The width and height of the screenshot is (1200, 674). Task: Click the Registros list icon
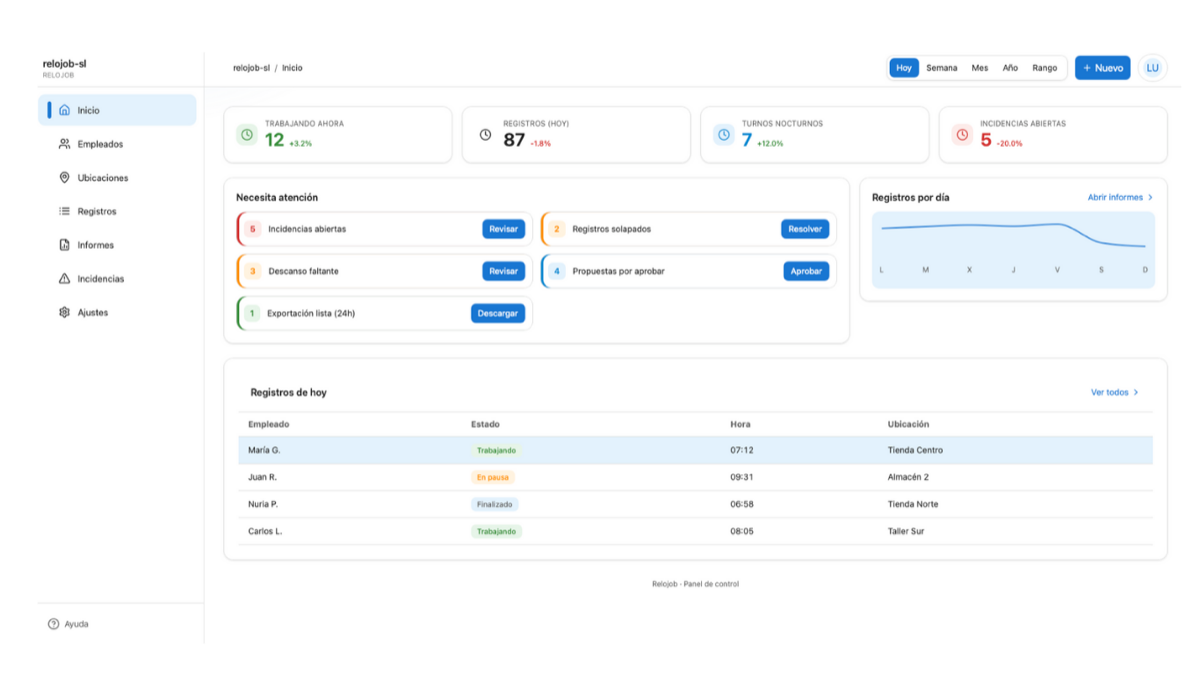pyautogui.click(x=65, y=212)
